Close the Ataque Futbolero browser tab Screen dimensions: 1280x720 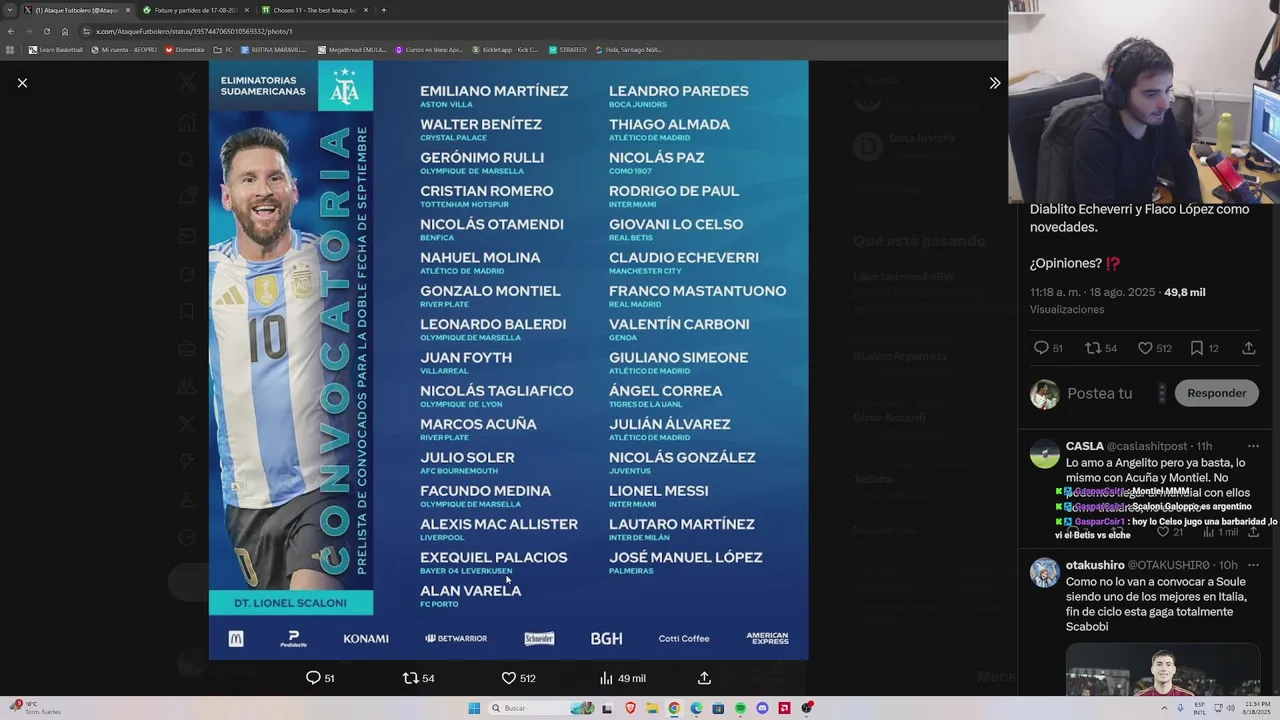pyautogui.click(x=127, y=10)
